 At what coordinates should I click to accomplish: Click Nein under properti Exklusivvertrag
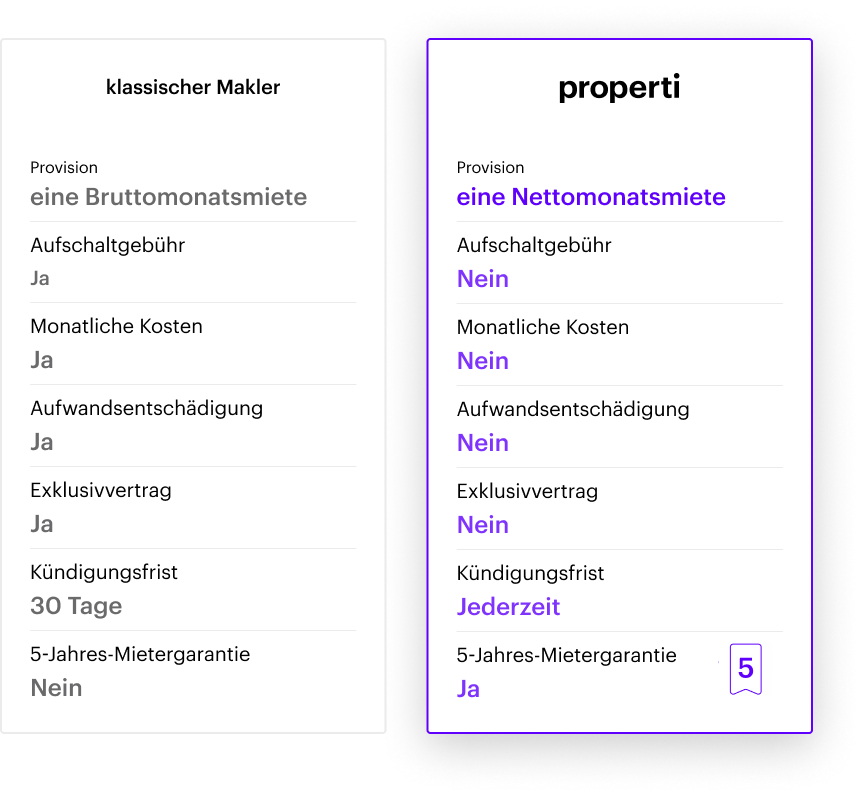tap(483, 525)
